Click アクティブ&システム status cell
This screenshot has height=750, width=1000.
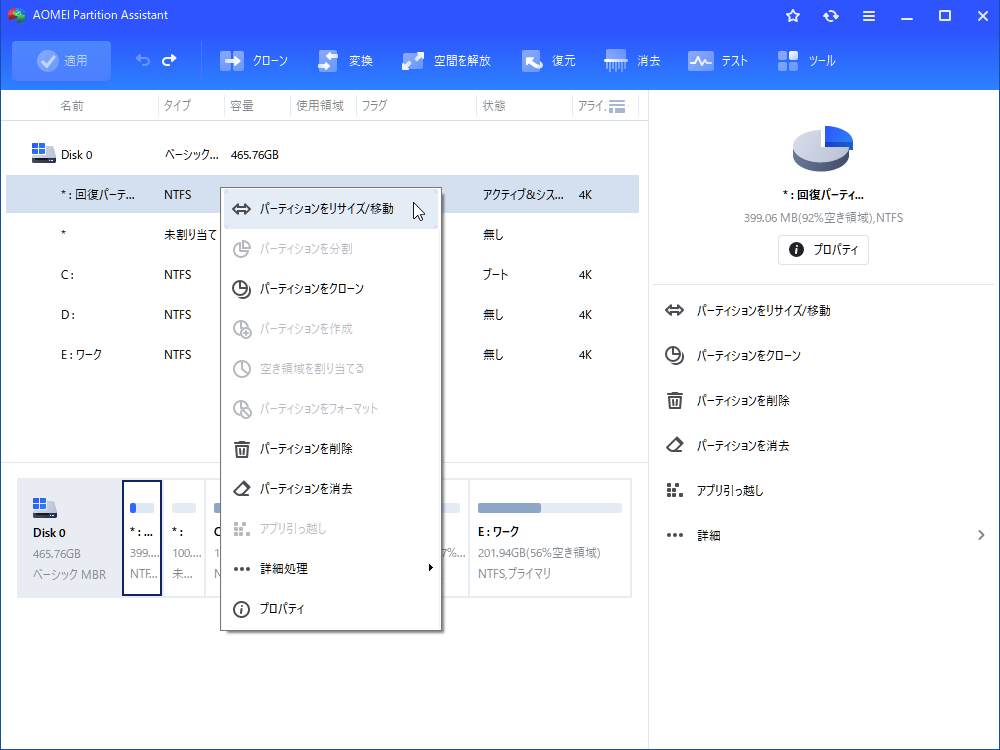pyautogui.click(x=523, y=195)
